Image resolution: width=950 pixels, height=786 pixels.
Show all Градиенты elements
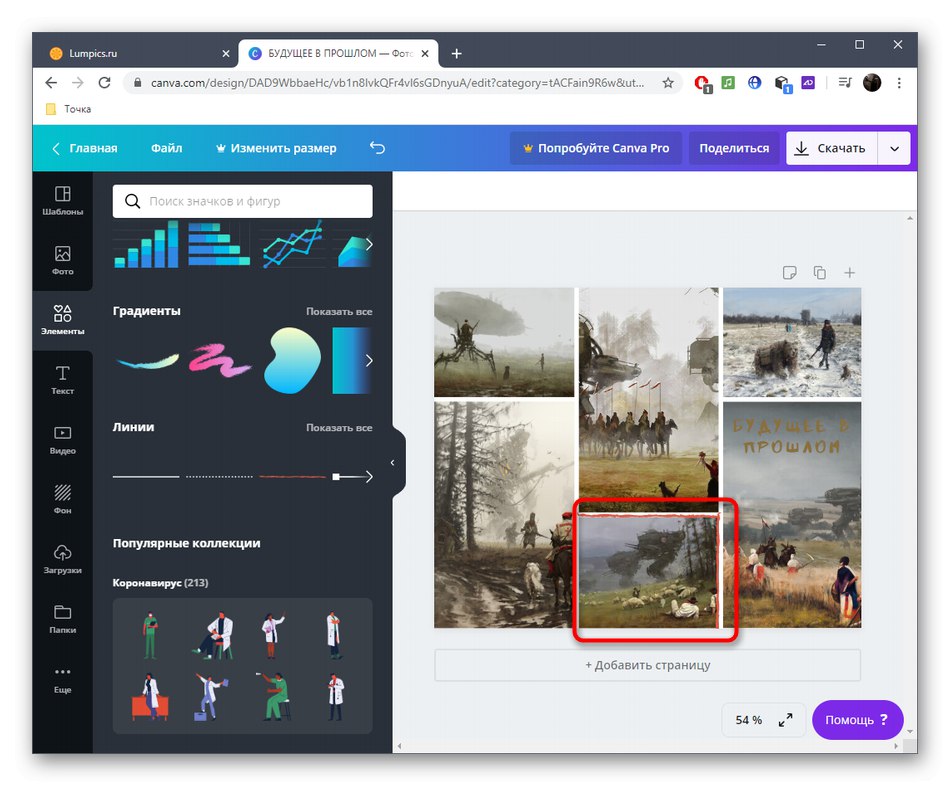pos(339,311)
